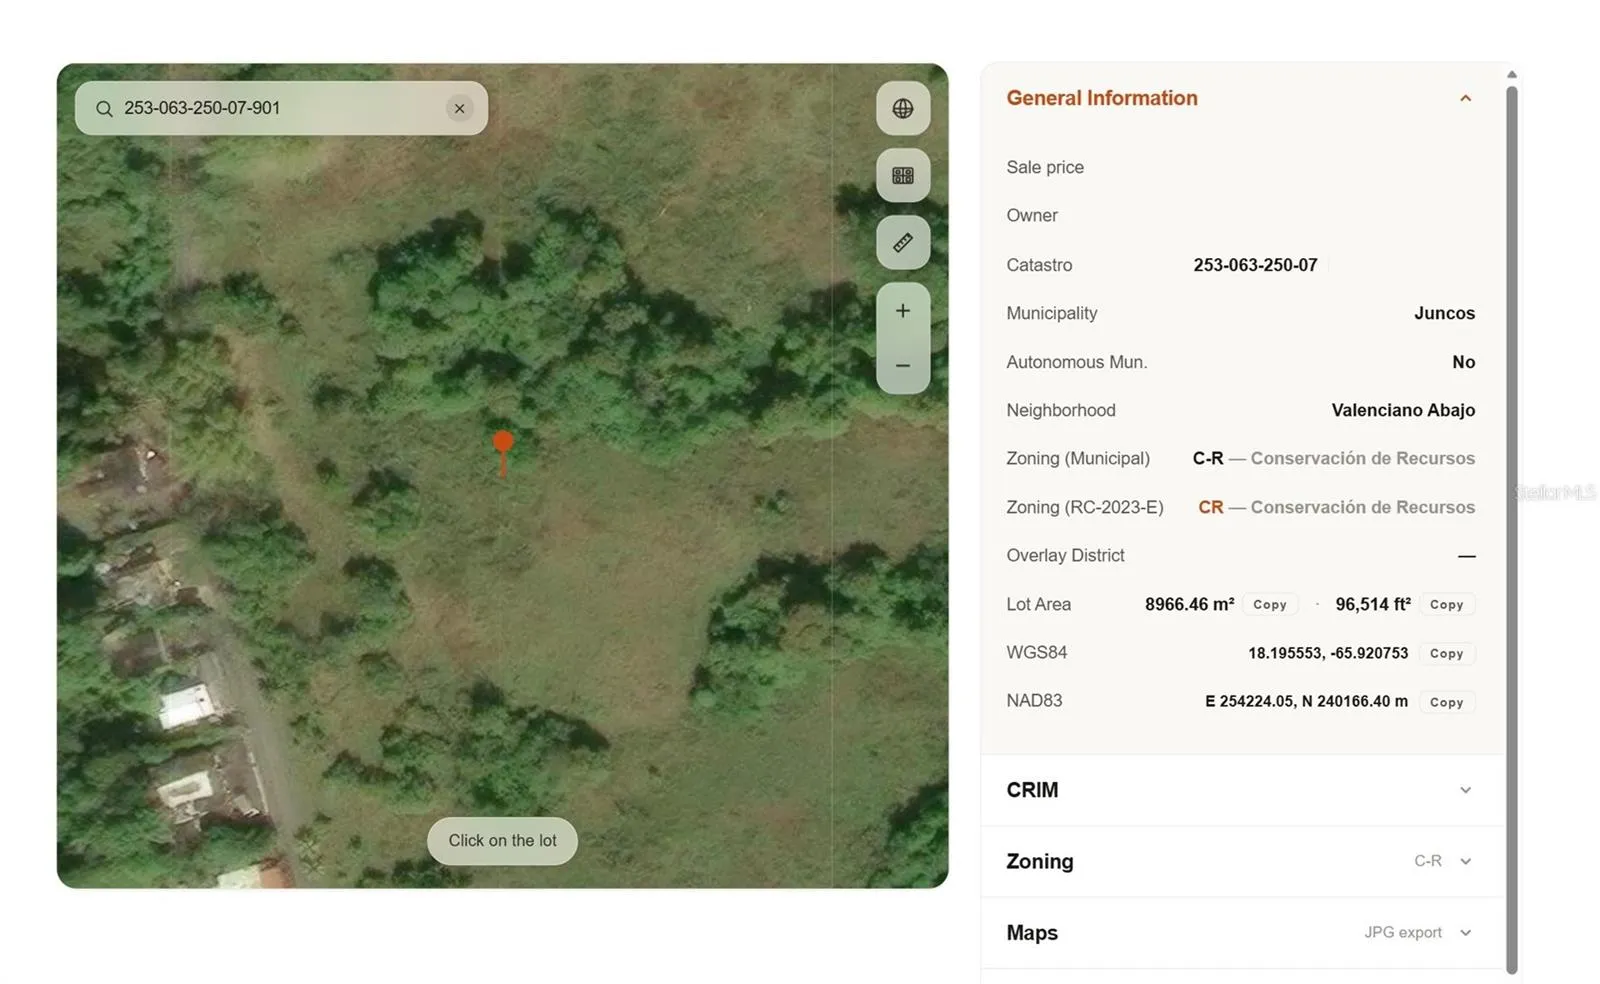Open the basemap layers grid icon
This screenshot has height=984, width=1600.
click(x=903, y=175)
